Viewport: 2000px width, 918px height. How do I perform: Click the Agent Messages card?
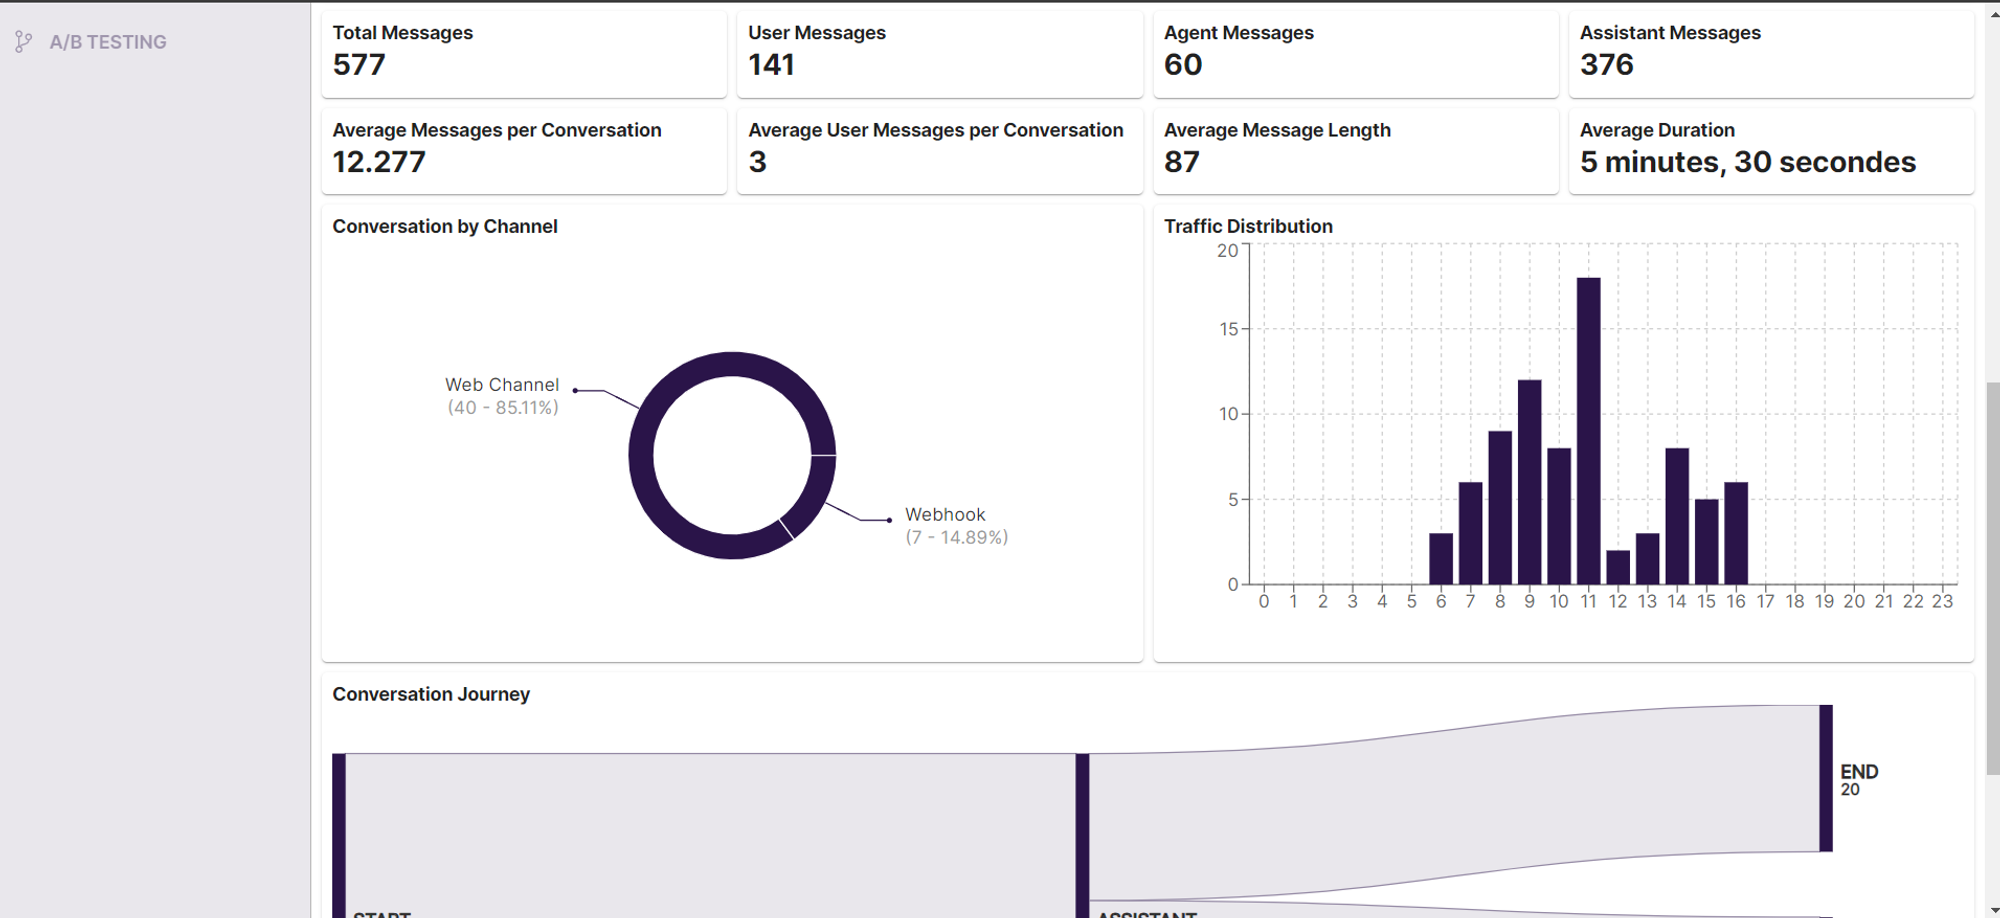pos(1356,54)
